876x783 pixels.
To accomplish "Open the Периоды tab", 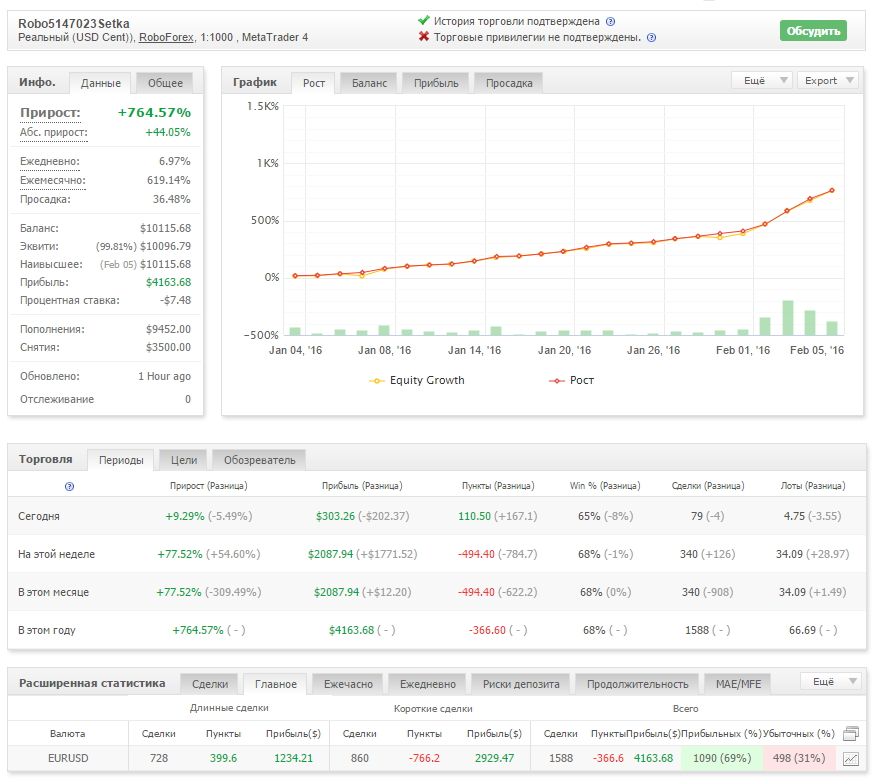I will [121, 460].
